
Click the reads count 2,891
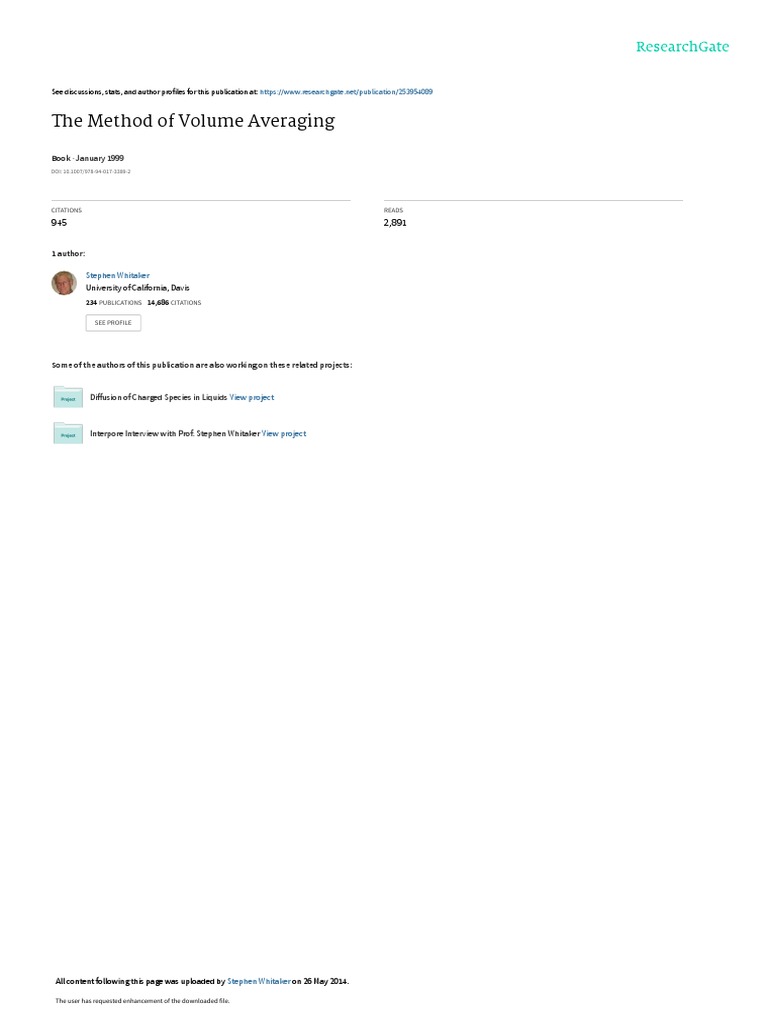pos(395,223)
